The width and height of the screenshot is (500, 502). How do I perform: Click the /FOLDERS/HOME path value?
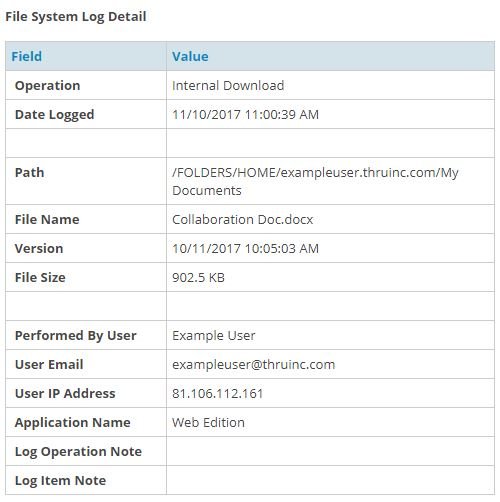click(315, 181)
